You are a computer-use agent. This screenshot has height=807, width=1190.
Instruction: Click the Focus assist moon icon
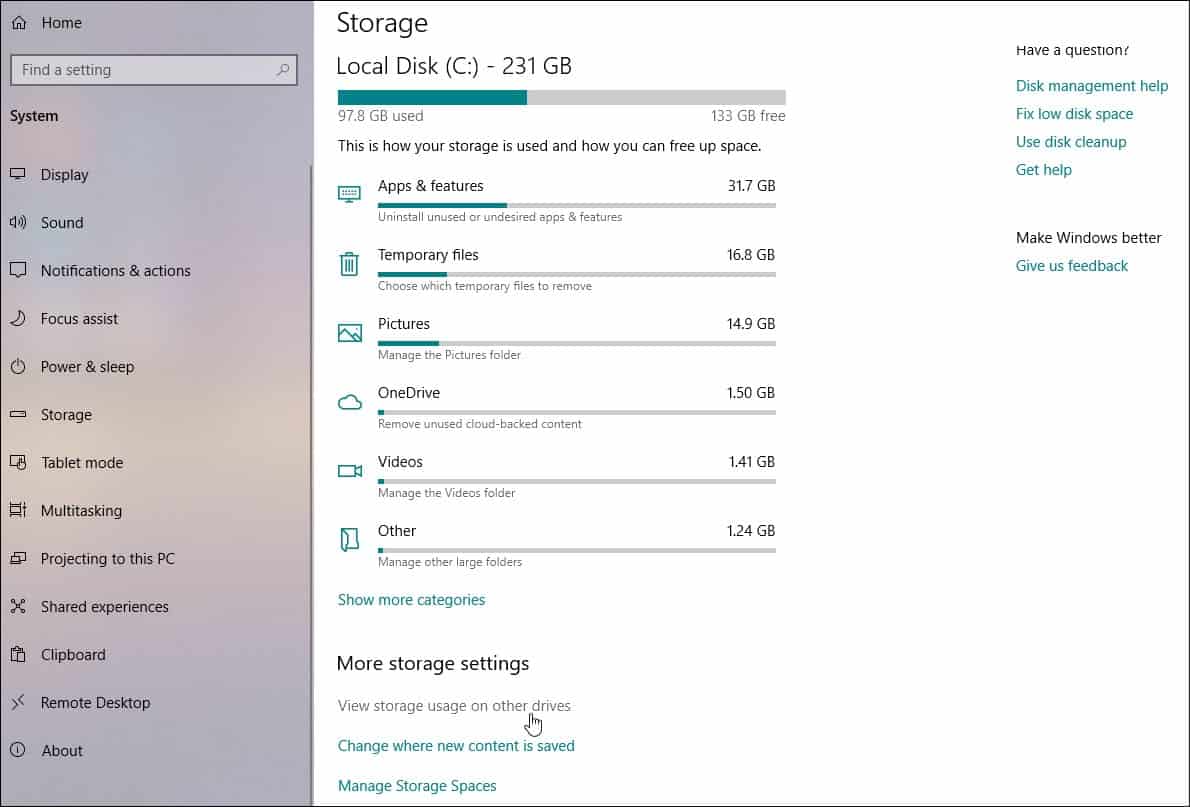point(18,318)
